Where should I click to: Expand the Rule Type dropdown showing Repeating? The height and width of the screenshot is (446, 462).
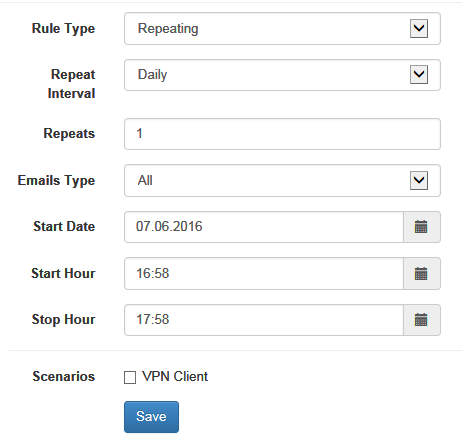pyautogui.click(x=282, y=29)
